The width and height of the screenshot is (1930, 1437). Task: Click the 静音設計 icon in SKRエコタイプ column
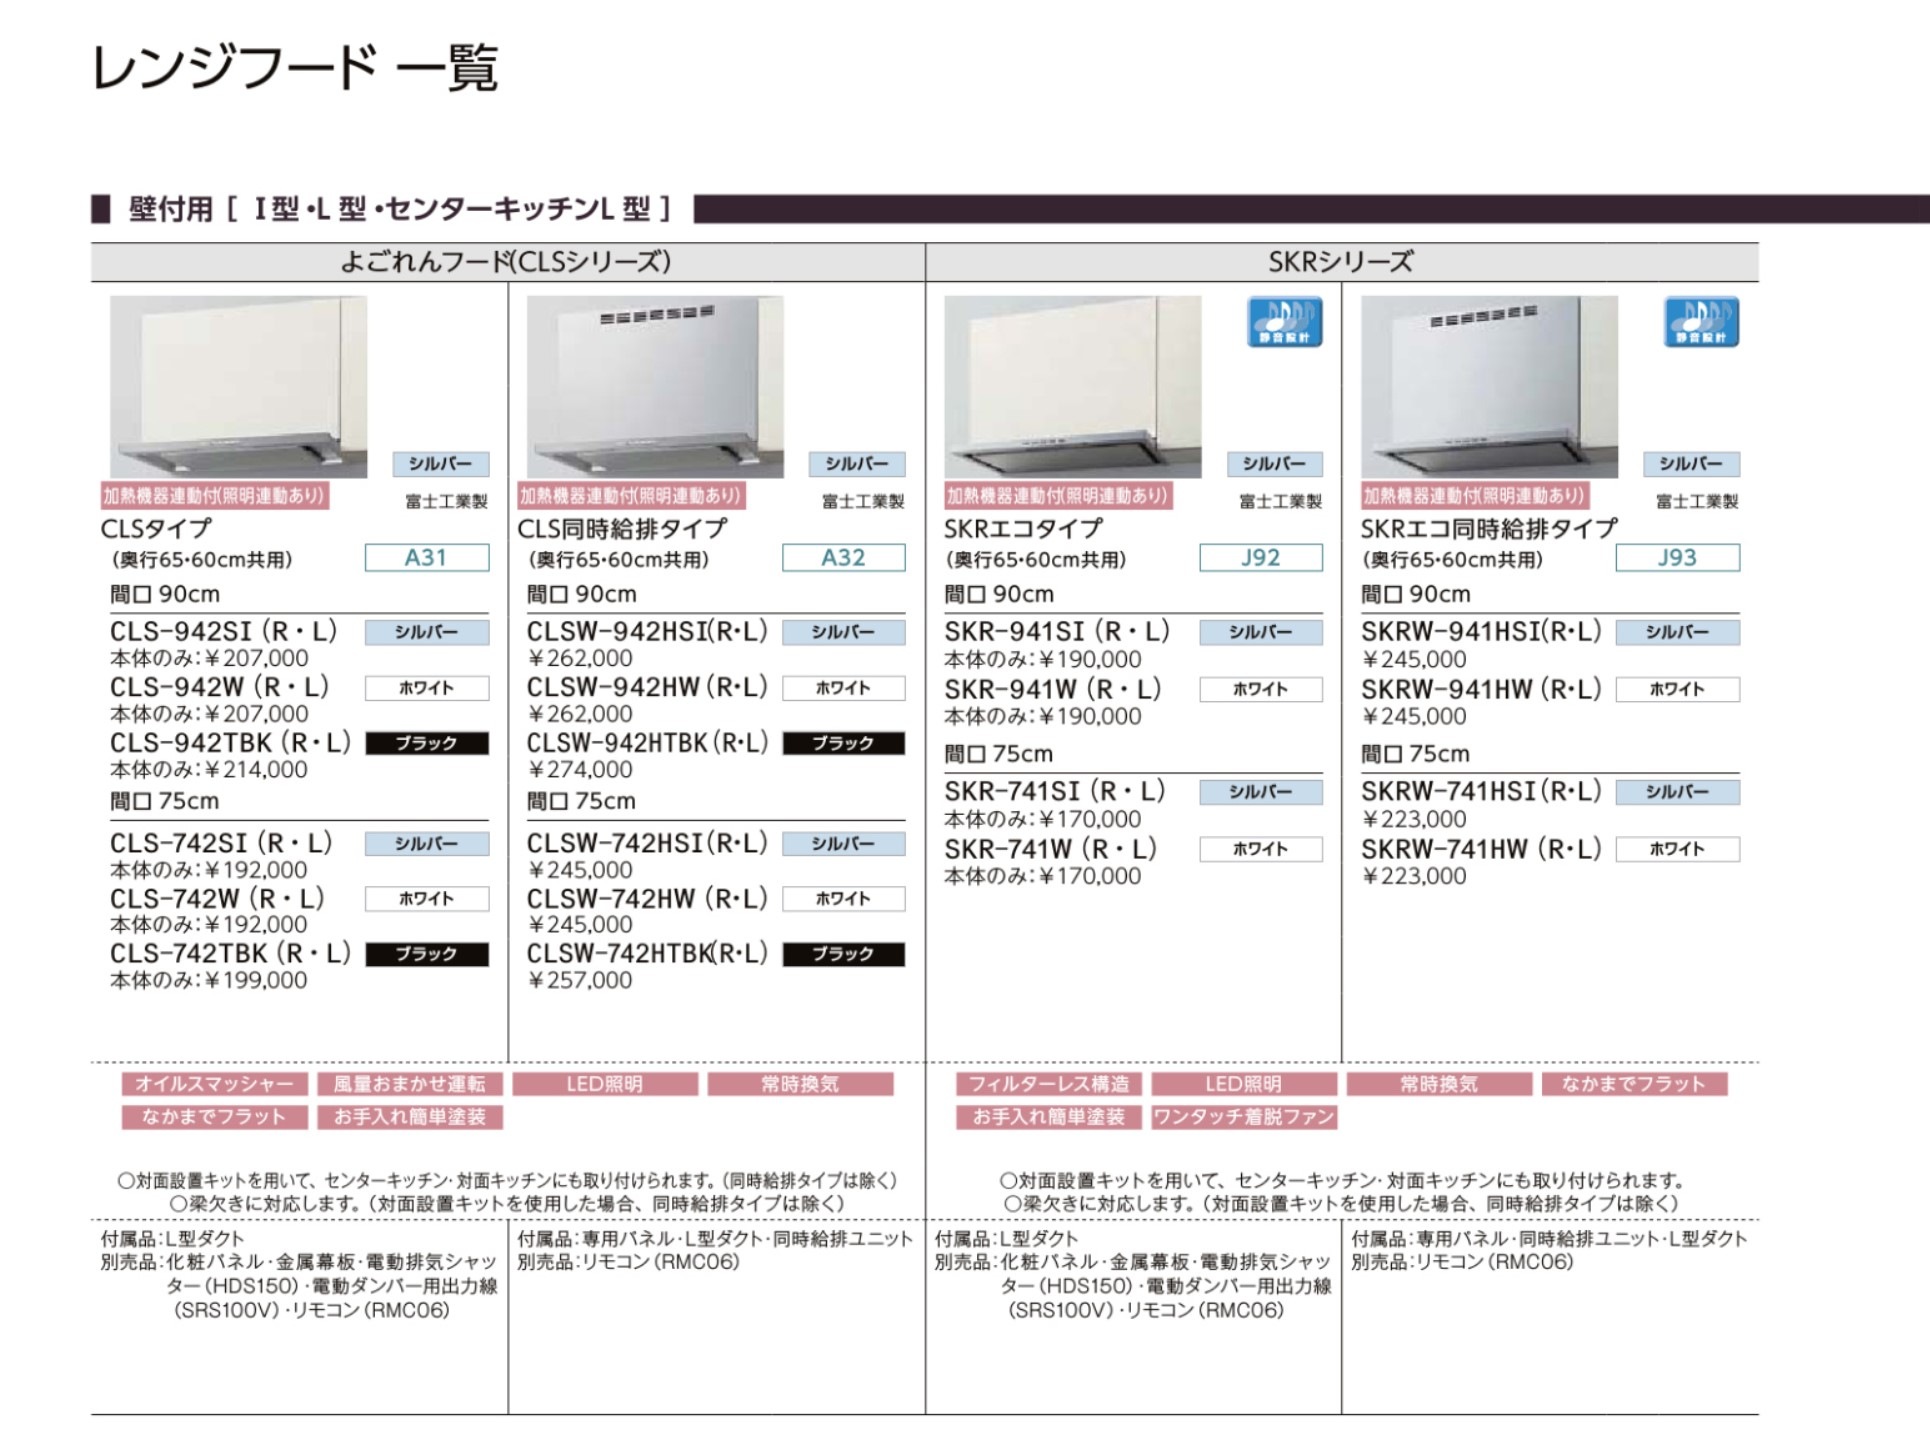(x=1284, y=322)
